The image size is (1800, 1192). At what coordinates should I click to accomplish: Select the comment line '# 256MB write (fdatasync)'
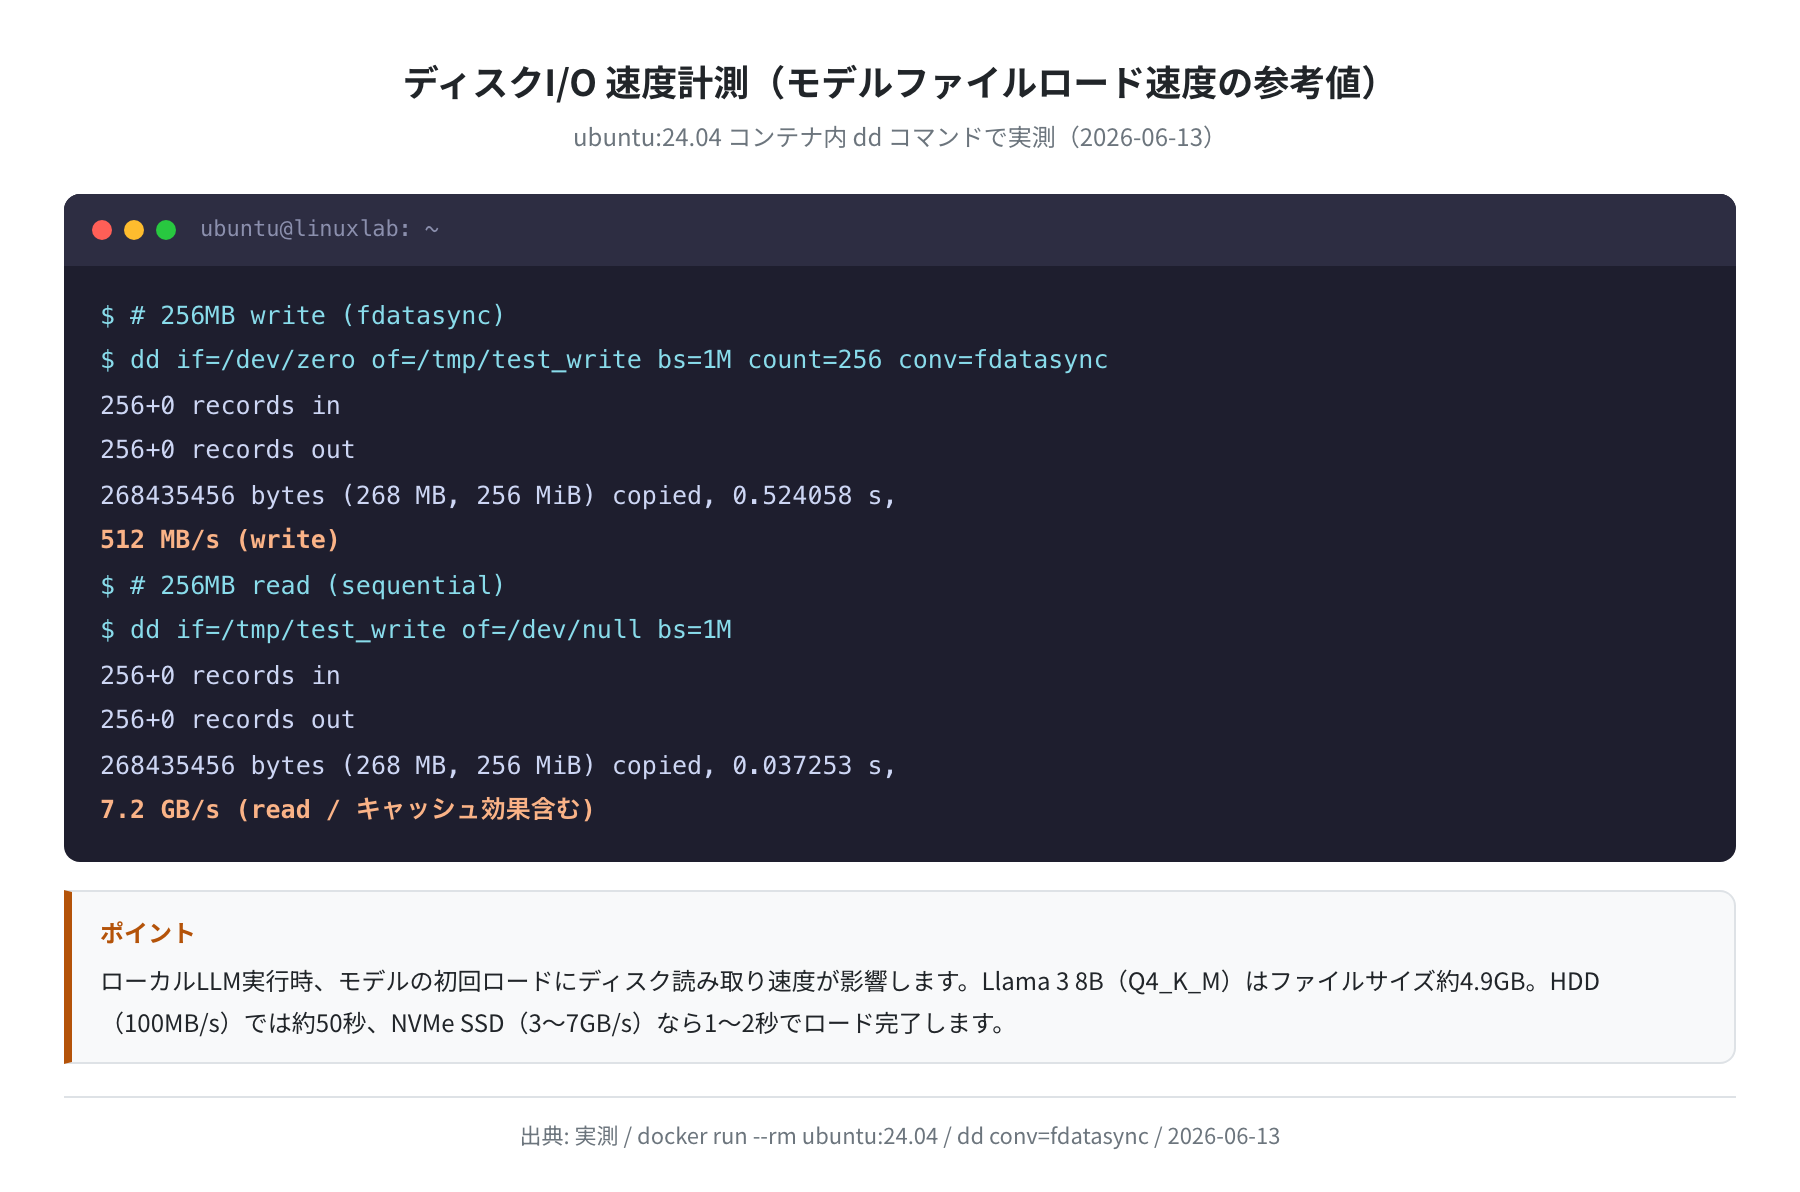(302, 316)
